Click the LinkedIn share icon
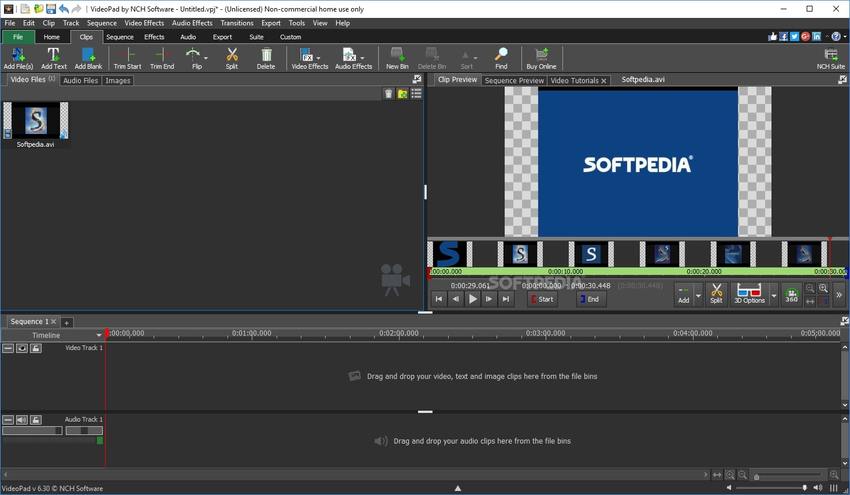 (816, 36)
